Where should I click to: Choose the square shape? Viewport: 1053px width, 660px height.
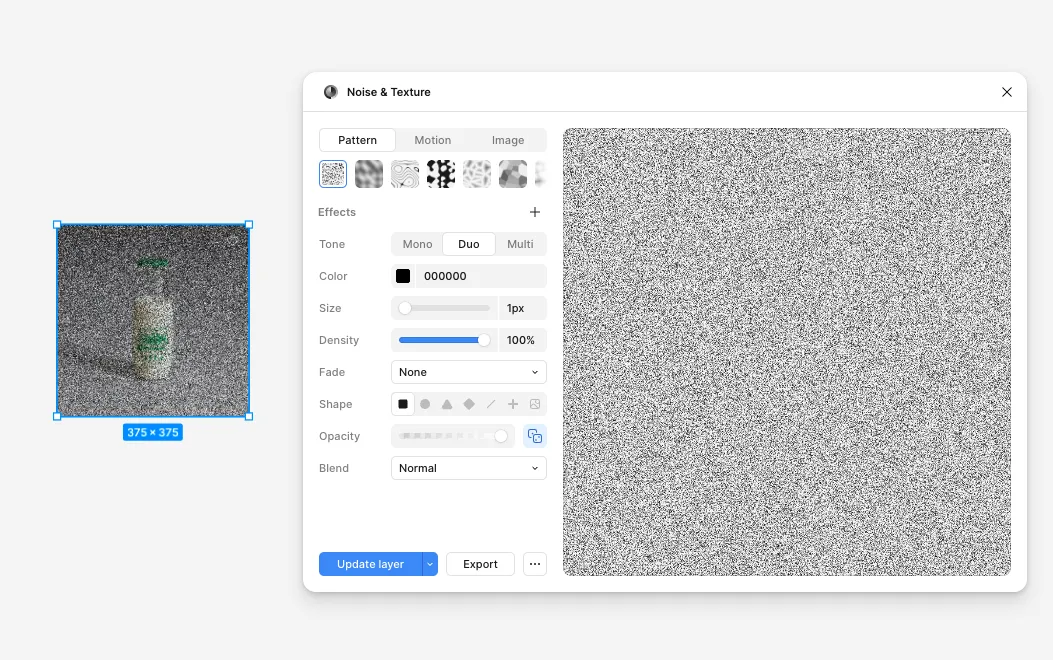click(x=403, y=404)
